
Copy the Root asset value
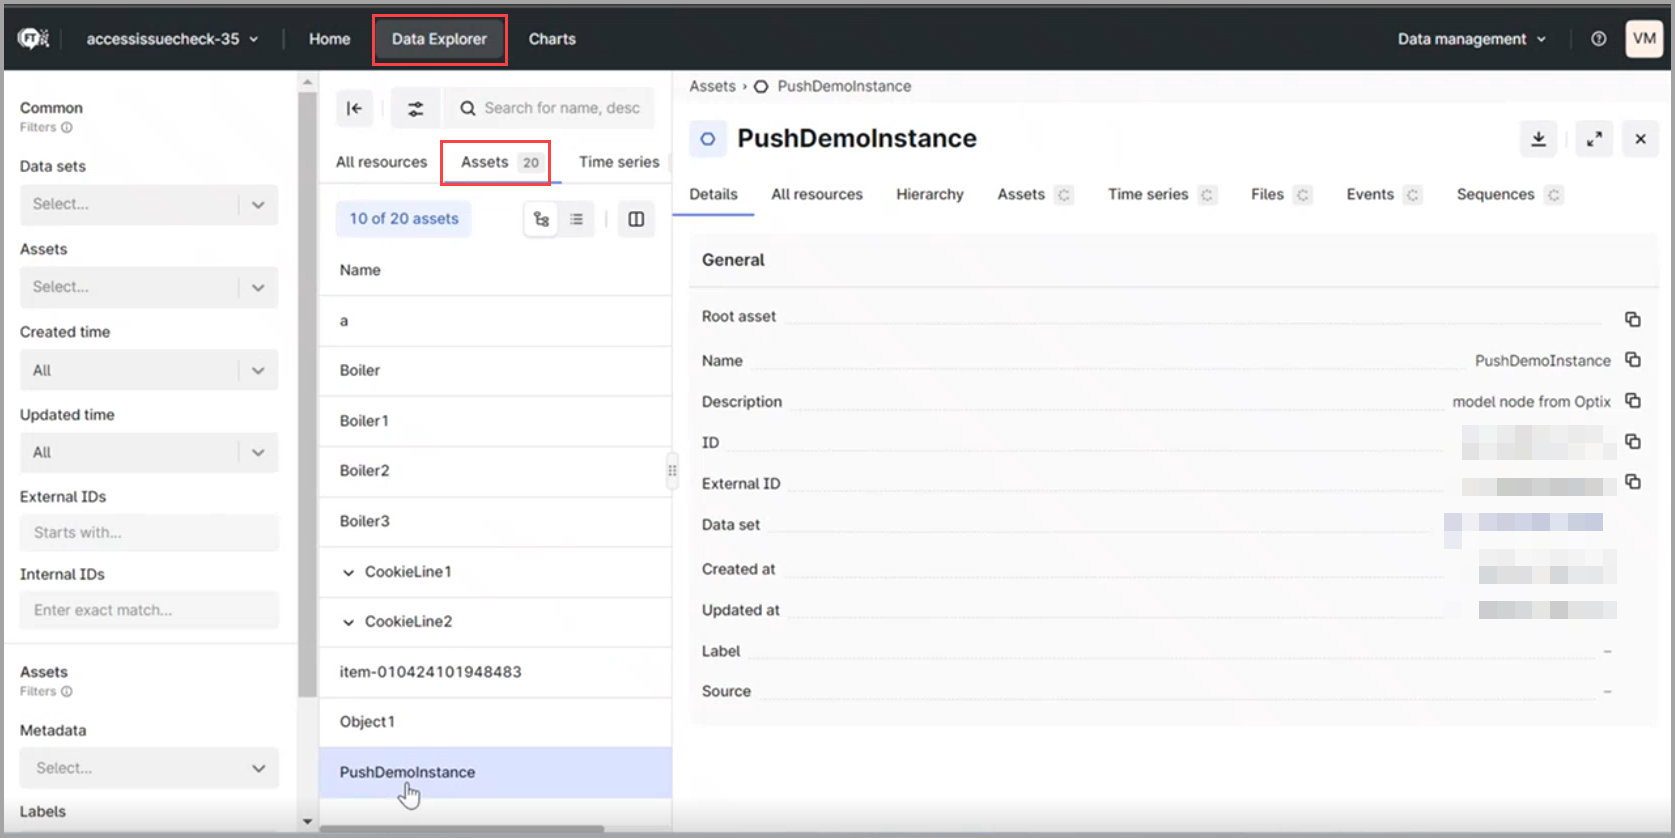pyautogui.click(x=1633, y=319)
